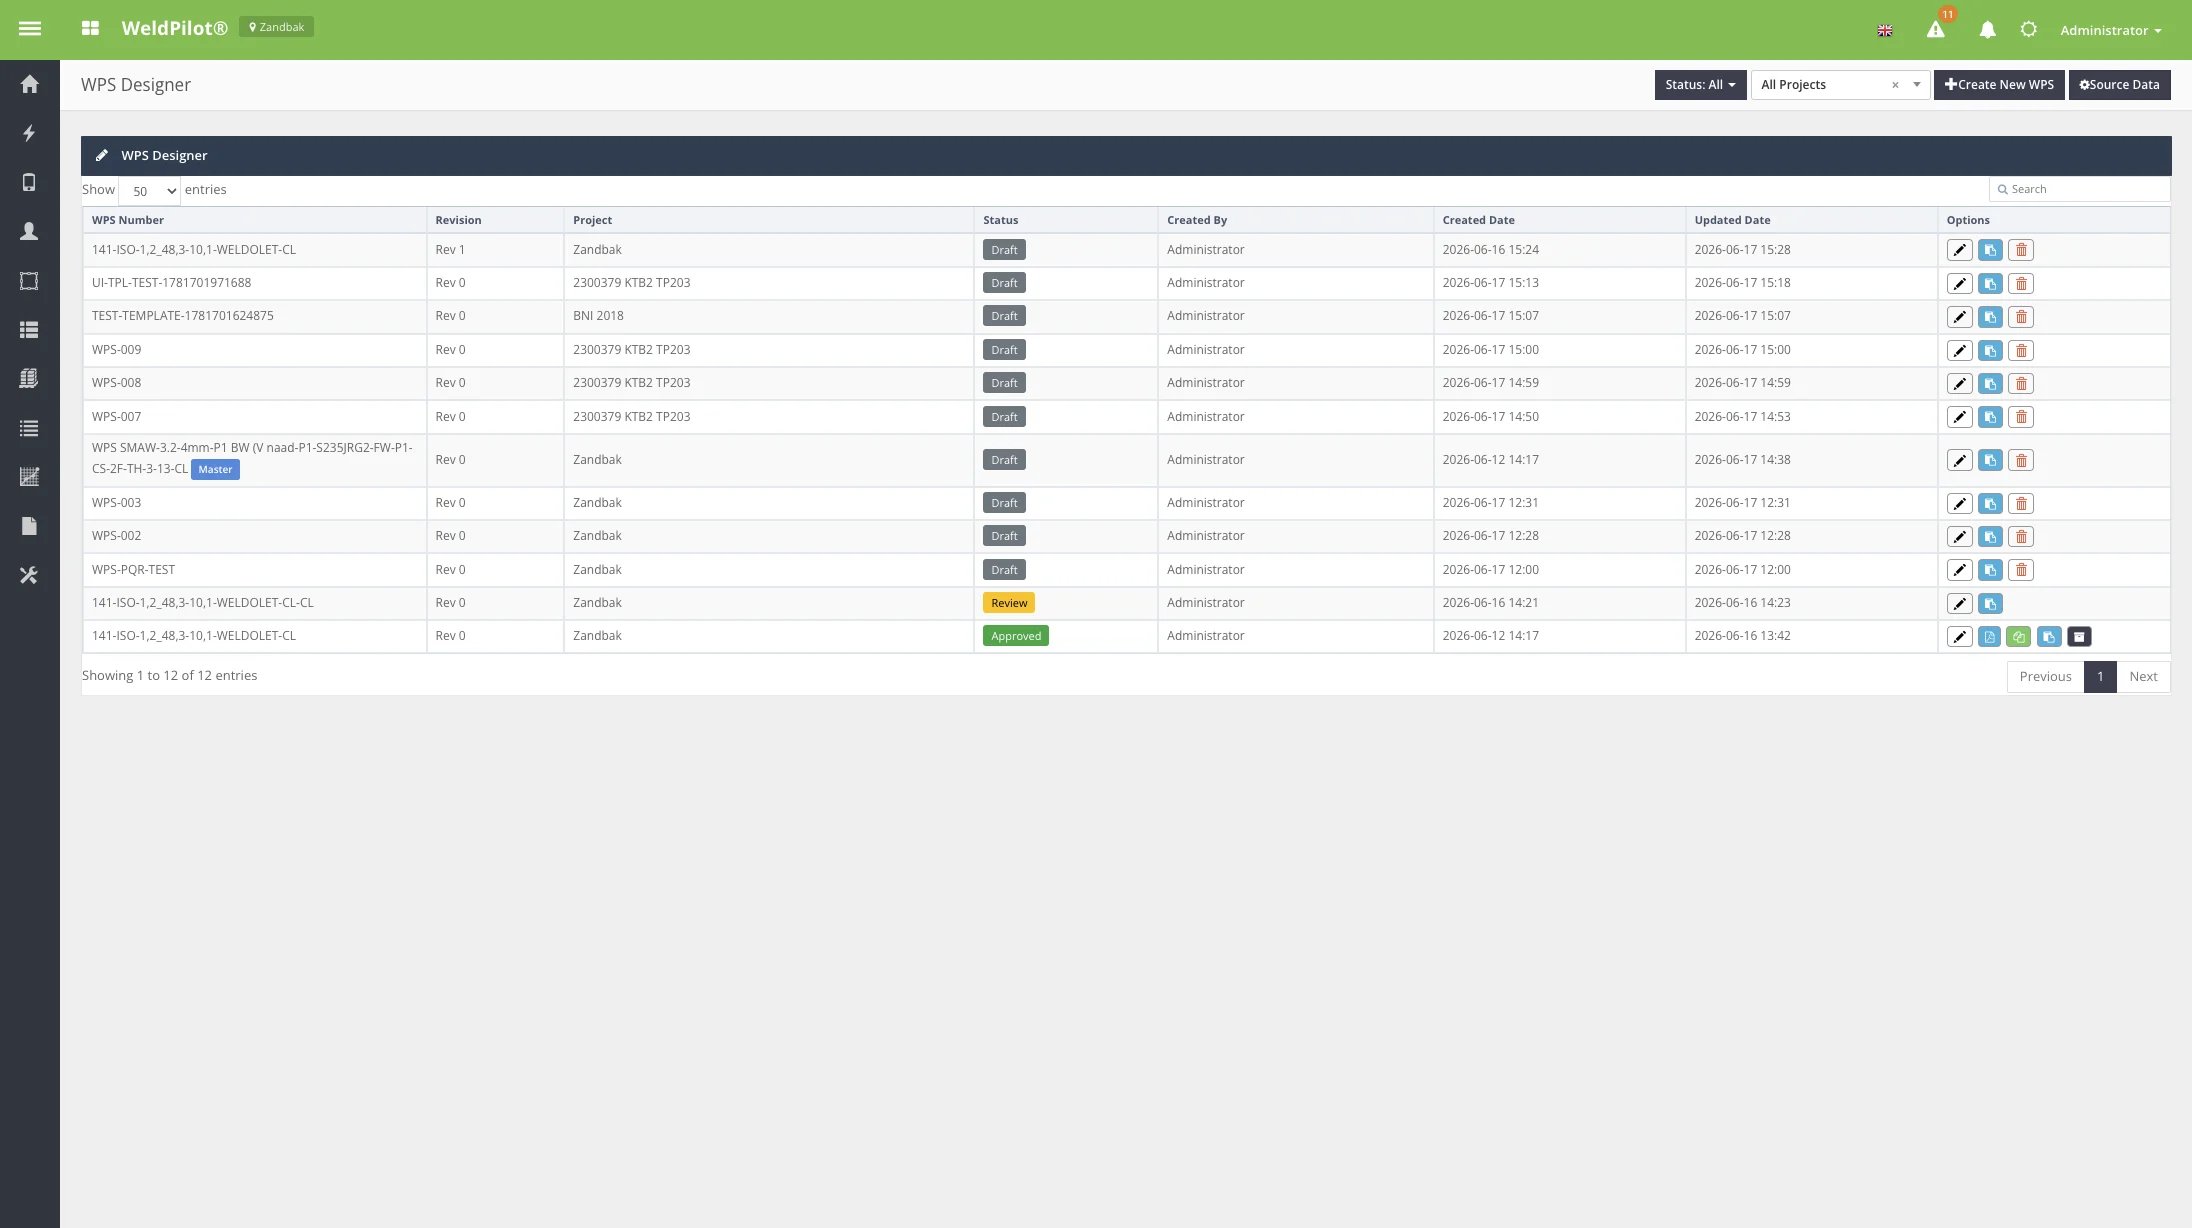
Task: Open the wrench and tools sidebar icon
Action: coord(29,575)
